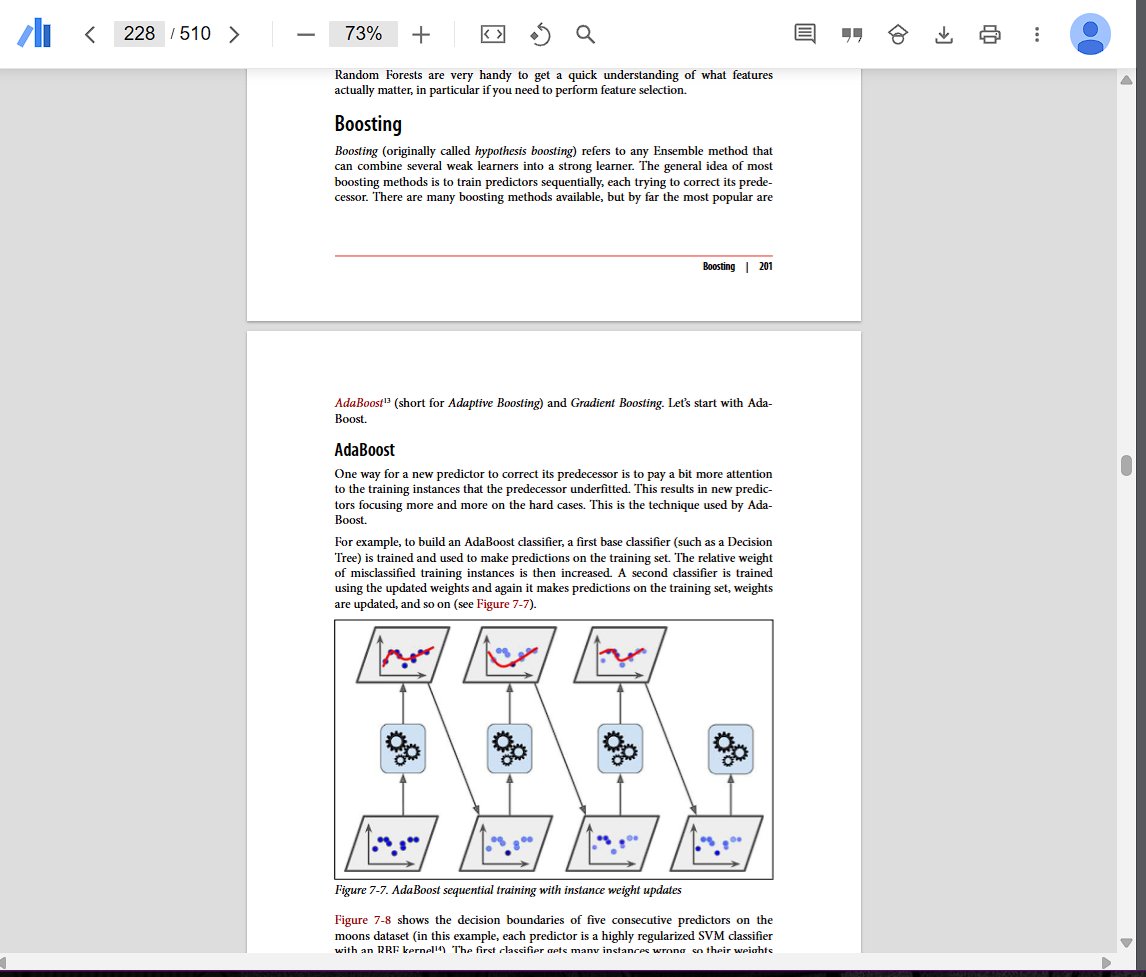Click the horizontal scroll right arrow
Viewport: 1146px width, 977px height.
(x=1106, y=962)
